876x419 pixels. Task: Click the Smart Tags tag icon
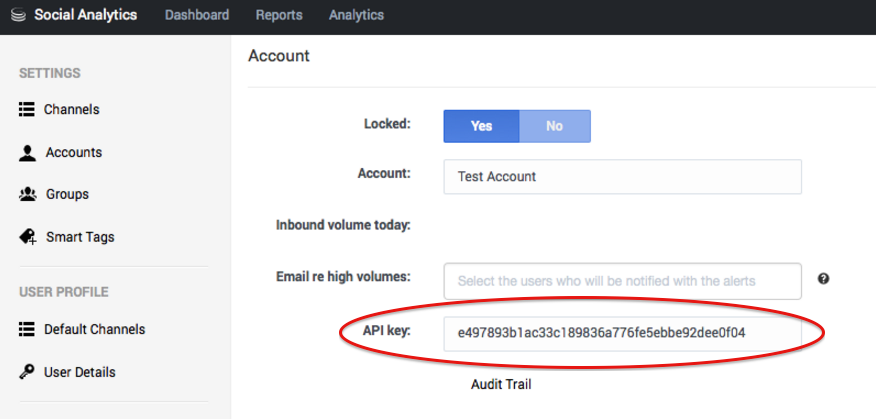click(x=27, y=237)
